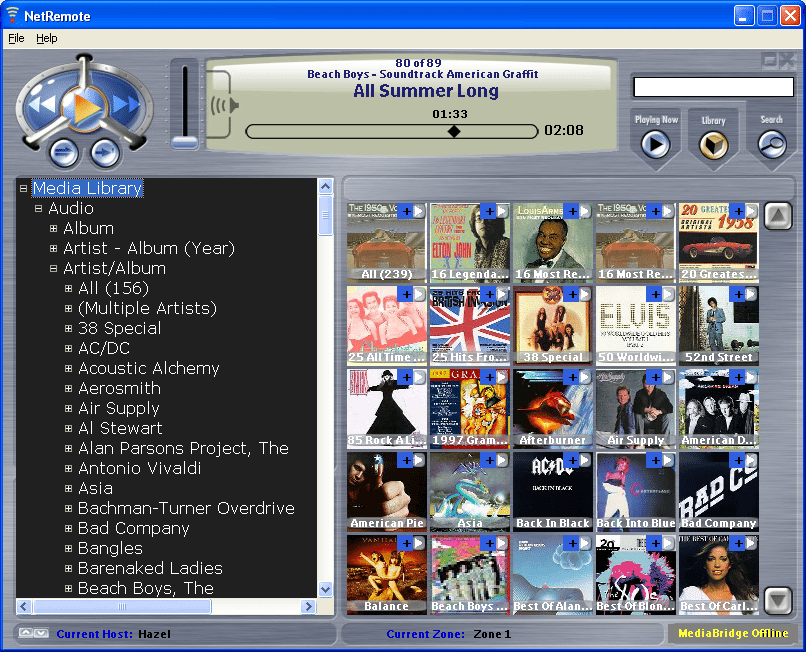
Task: Play the Beach Boys ... album arrow icon
Action: 502,544
